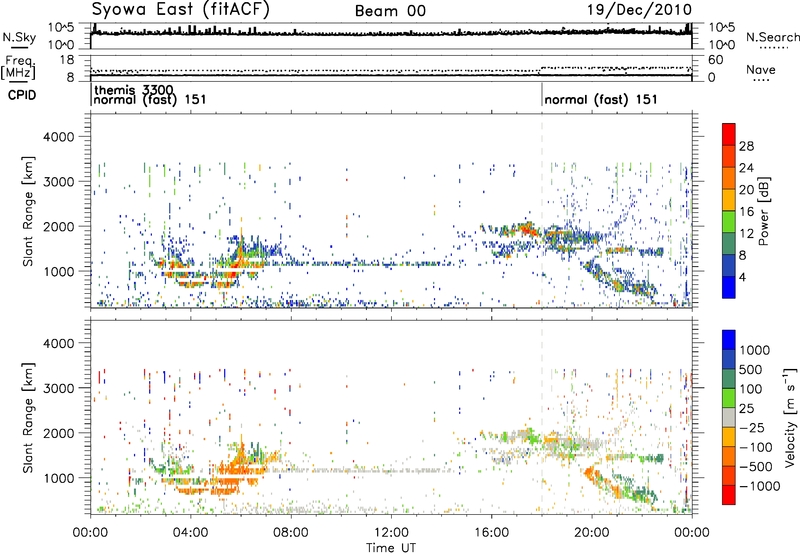Click Velocity panel 'Slant Range [km]' axis label
Screen dimensions: 800x554
coord(28,417)
